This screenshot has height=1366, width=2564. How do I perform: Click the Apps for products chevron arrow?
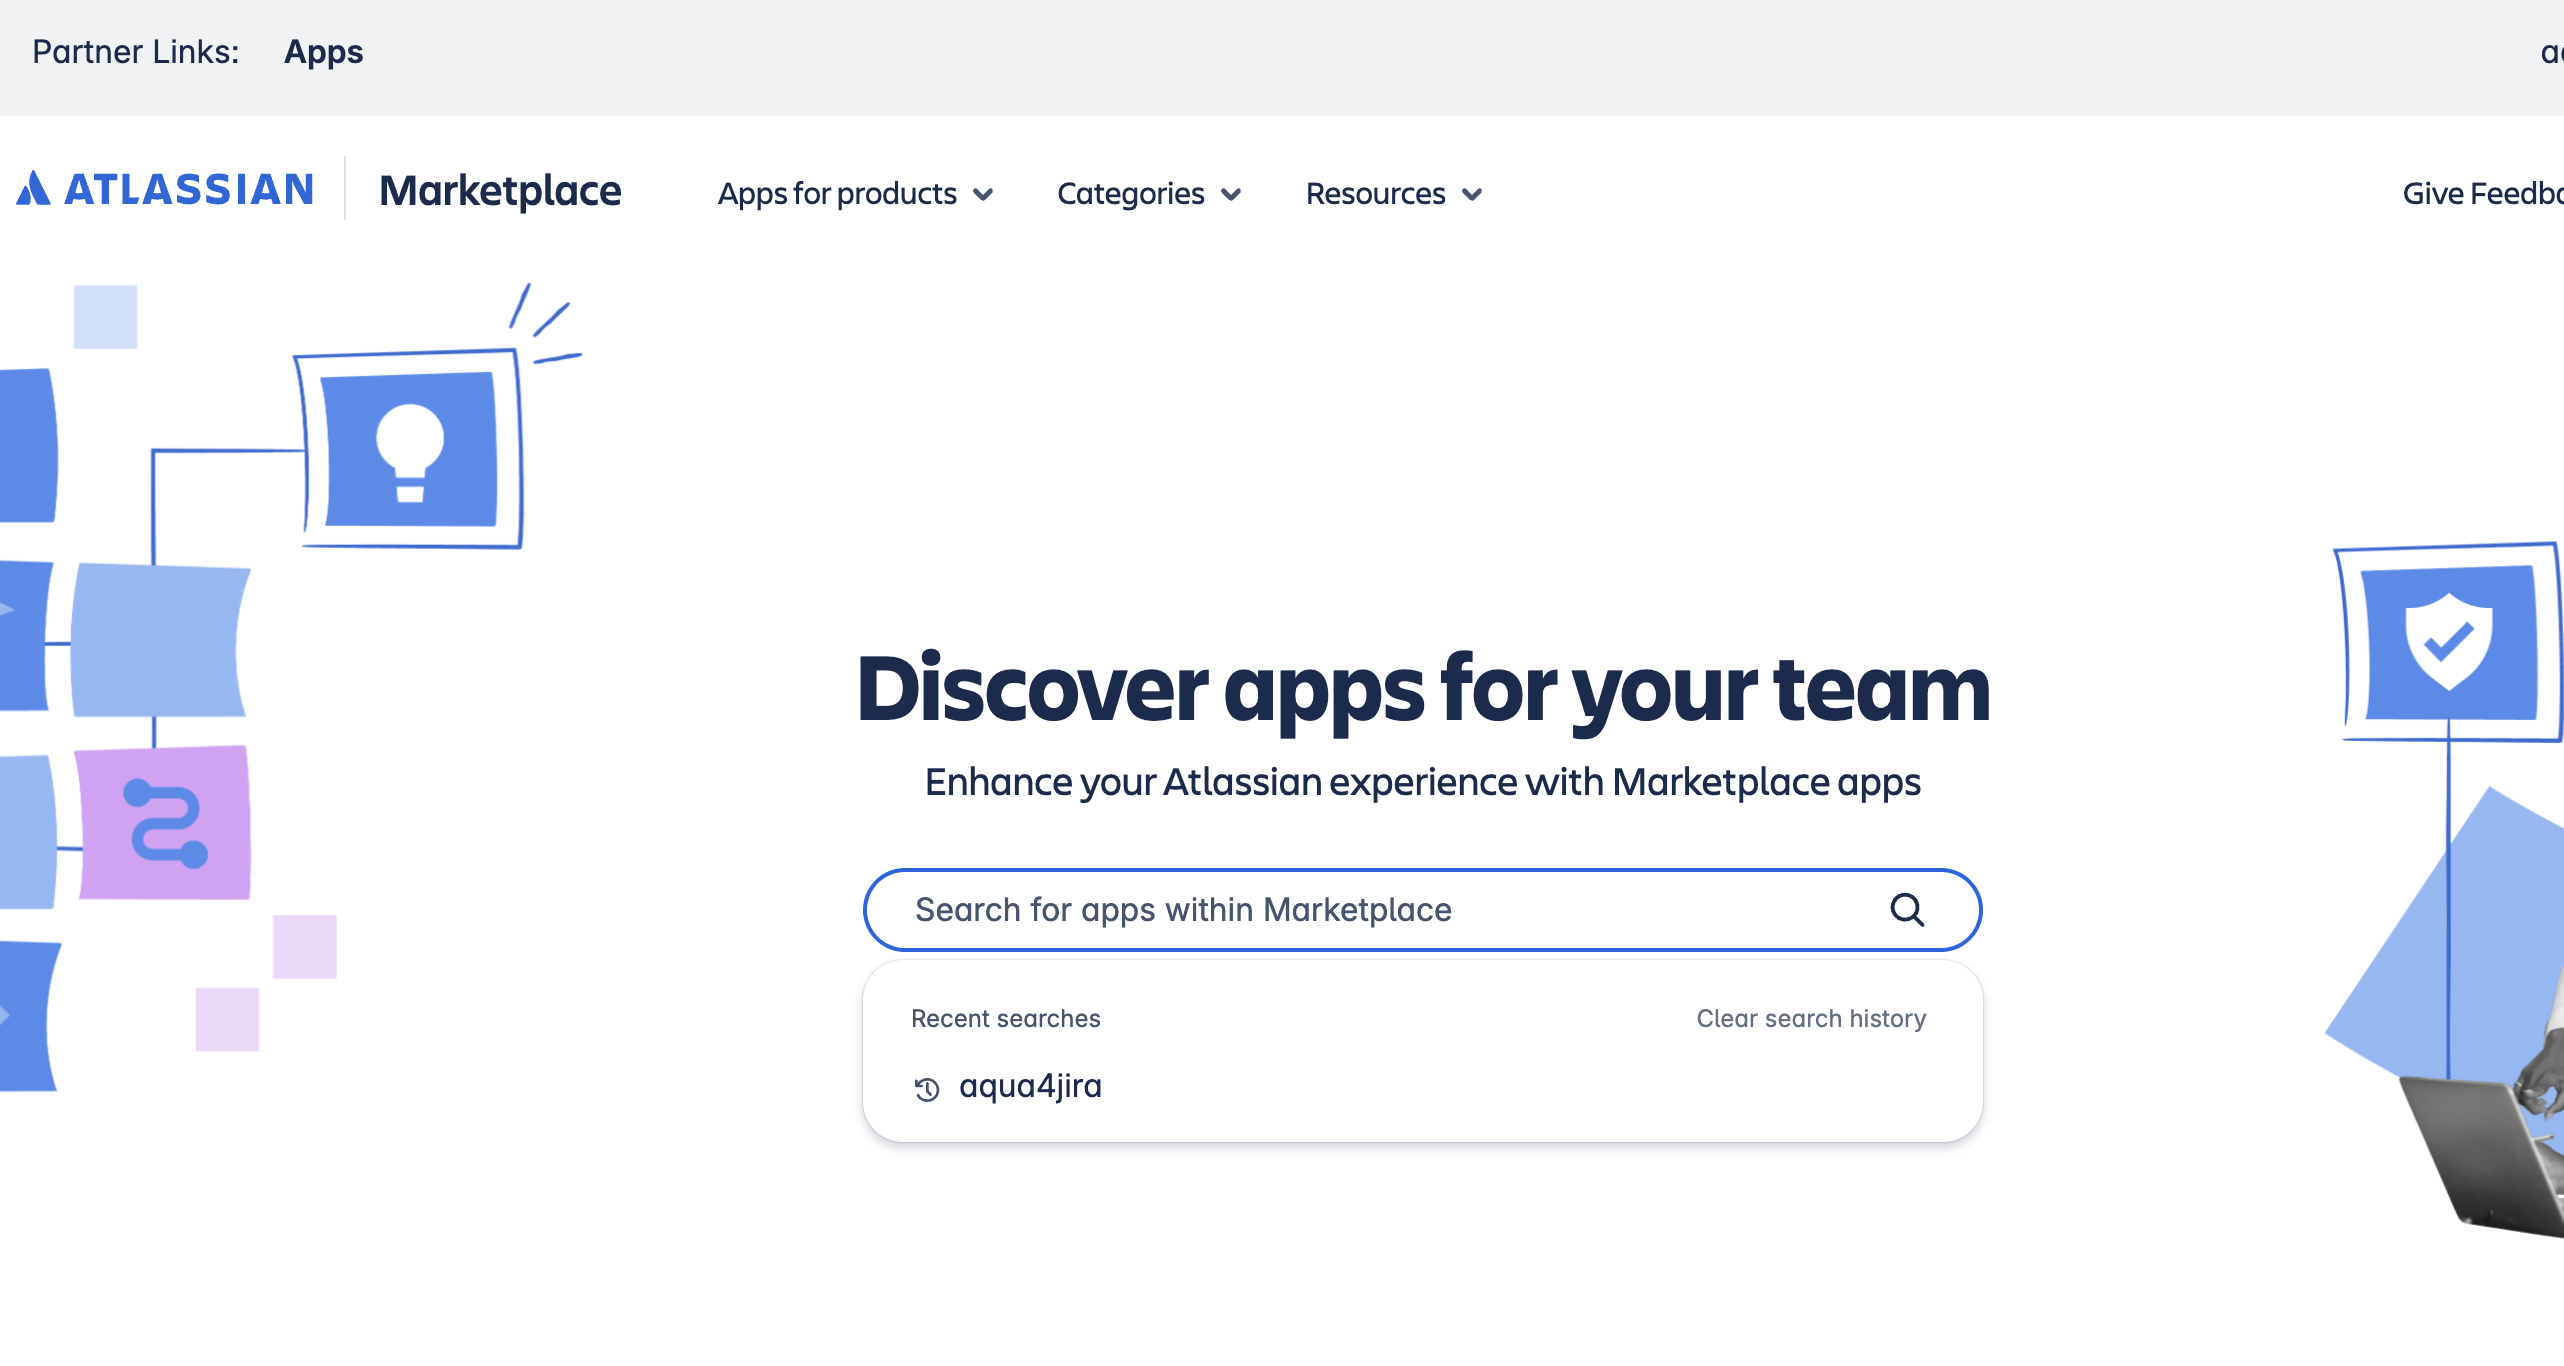tap(984, 194)
